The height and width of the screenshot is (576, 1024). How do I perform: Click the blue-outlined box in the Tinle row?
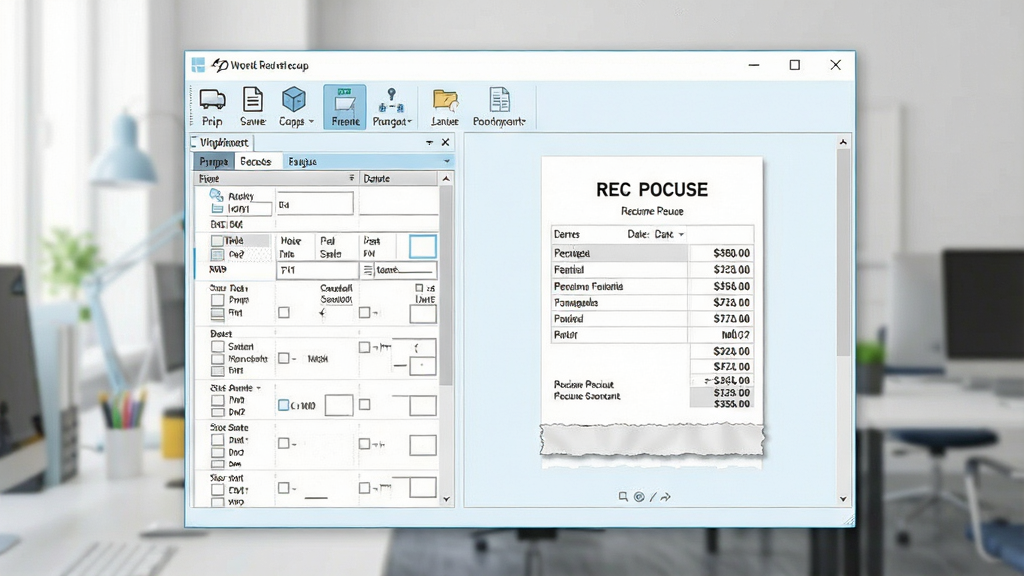point(423,247)
